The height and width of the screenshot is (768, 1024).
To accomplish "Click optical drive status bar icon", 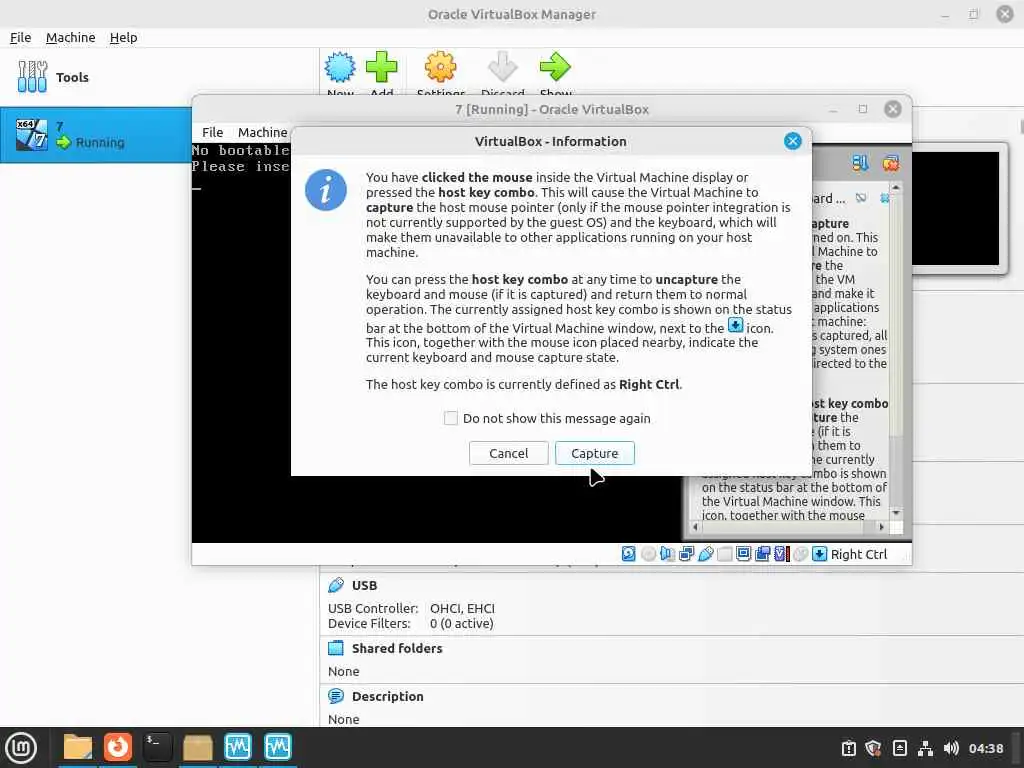I will 648,554.
